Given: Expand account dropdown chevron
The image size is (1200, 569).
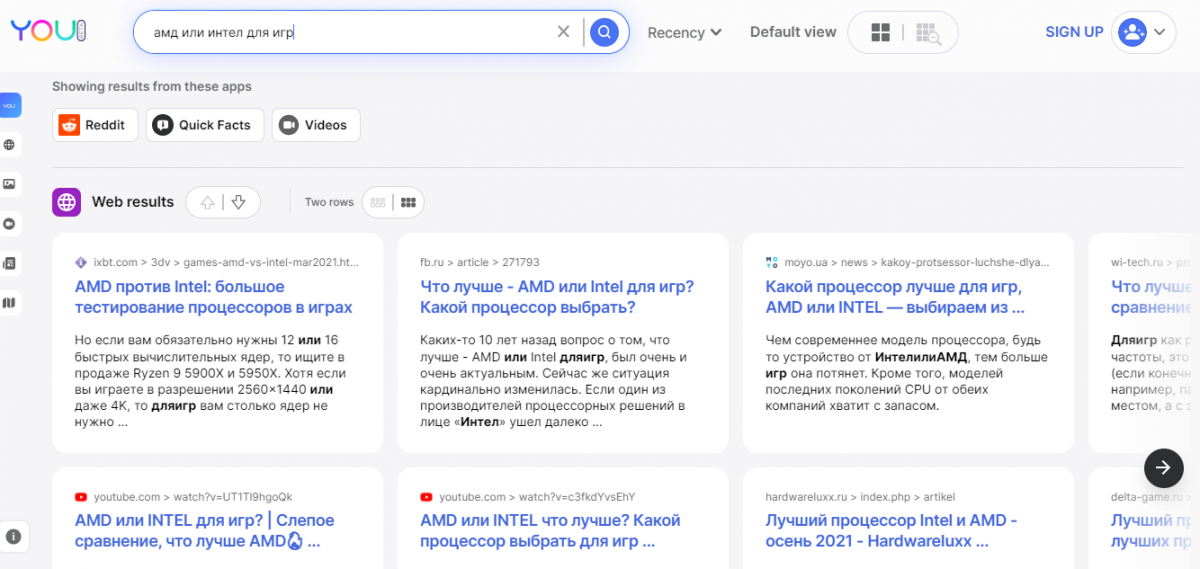Looking at the screenshot, I should (1160, 32).
